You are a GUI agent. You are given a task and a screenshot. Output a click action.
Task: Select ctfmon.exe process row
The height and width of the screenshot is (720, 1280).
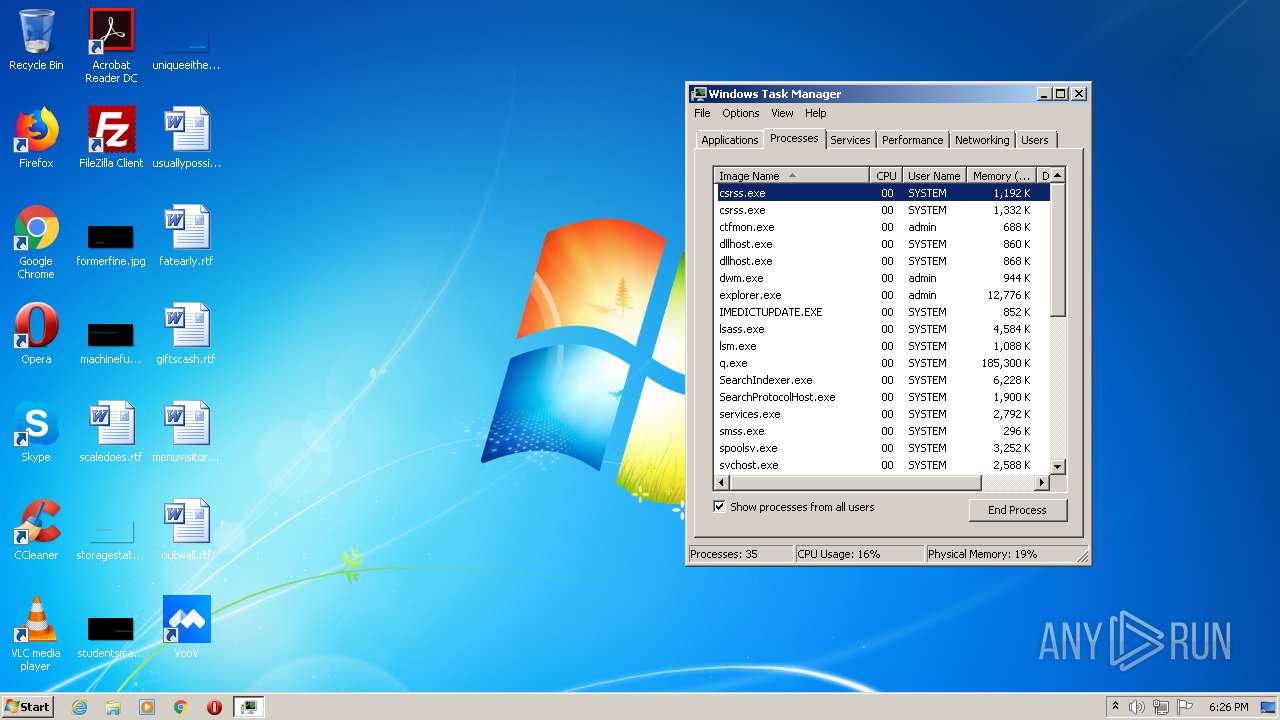(x=882, y=227)
